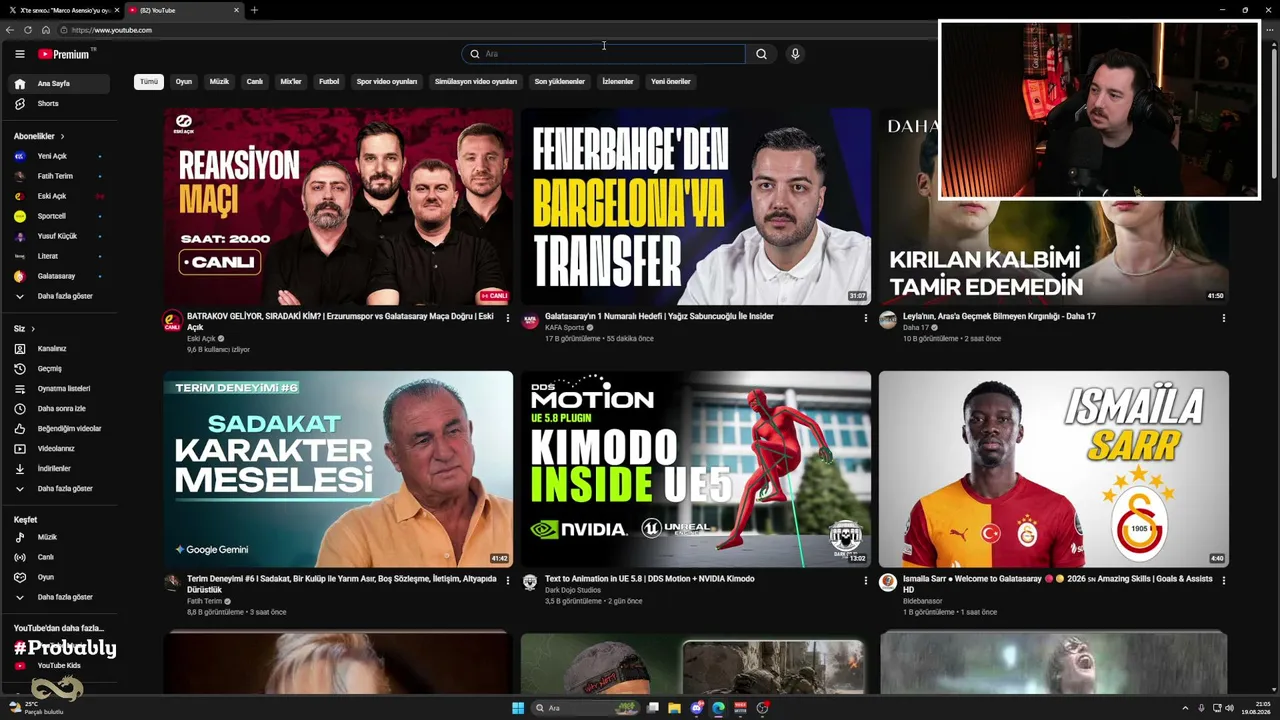1280x720 pixels.
Task: Open YouTube Kids
Action: click(x=60, y=666)
